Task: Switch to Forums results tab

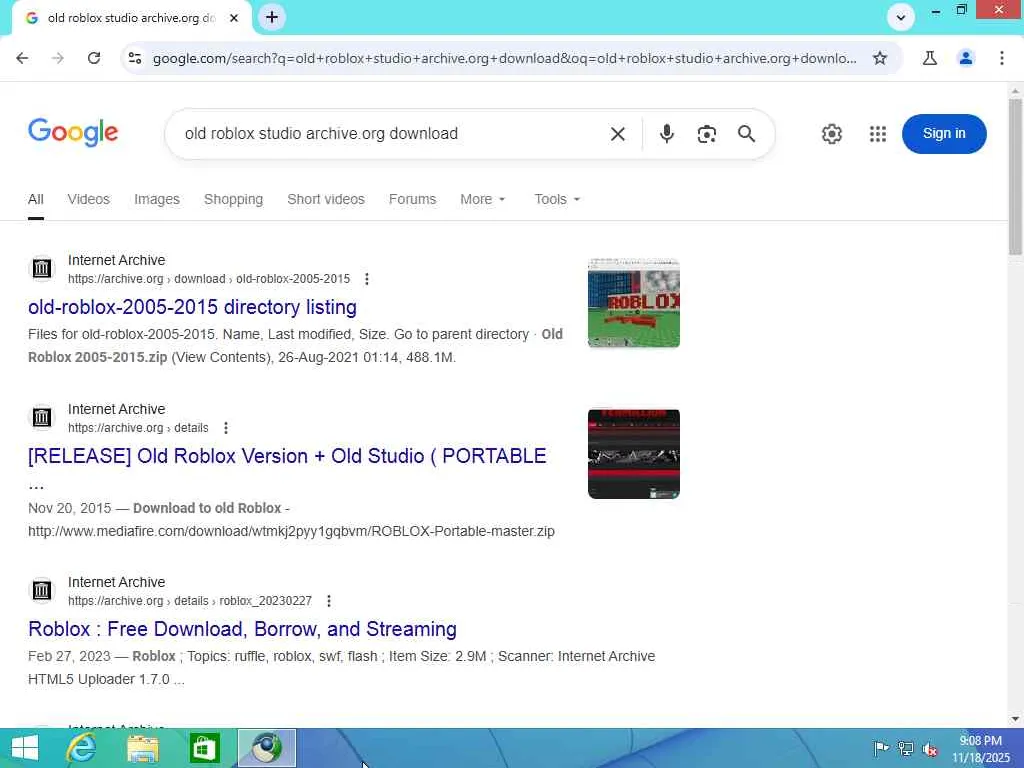Action: coord(412,199)
